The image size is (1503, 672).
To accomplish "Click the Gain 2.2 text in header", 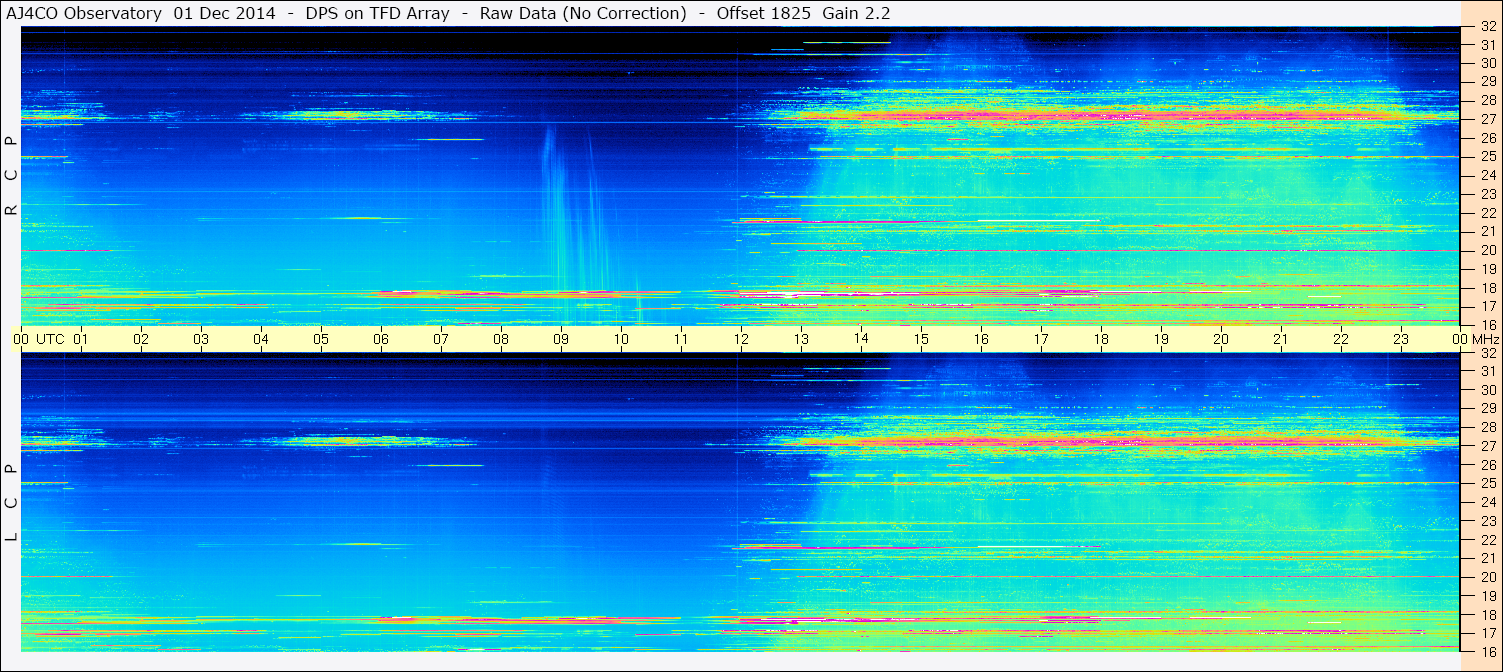I will [x=856, y=13].
